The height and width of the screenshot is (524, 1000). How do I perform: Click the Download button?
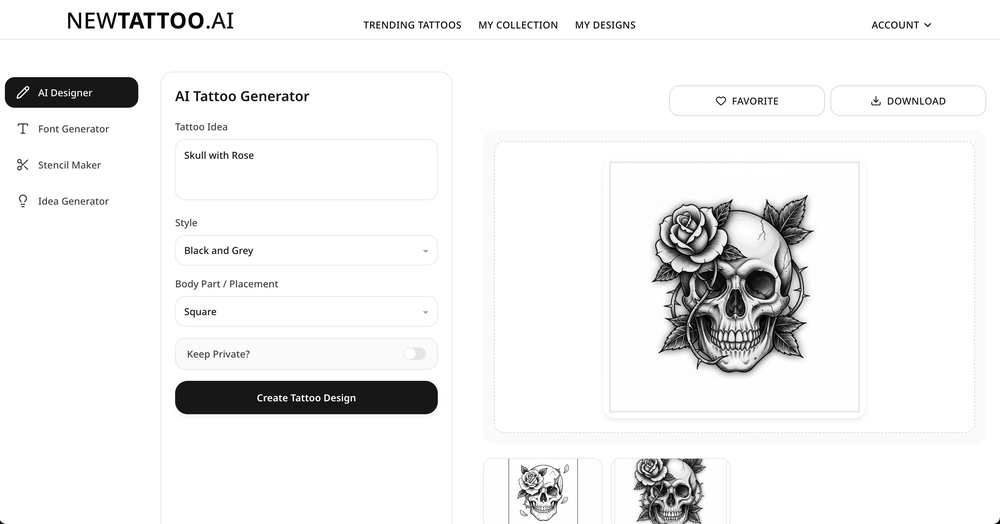pos(908,101)
